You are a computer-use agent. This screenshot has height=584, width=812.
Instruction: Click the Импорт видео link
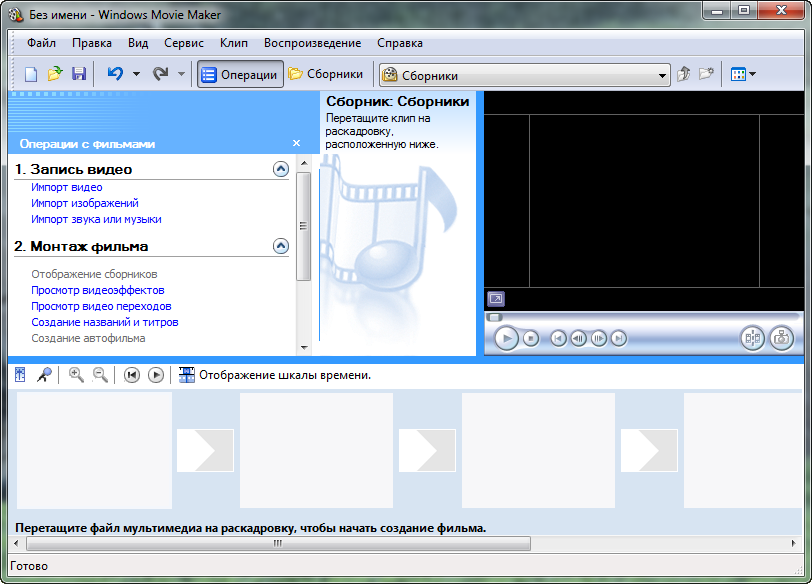[67, 187]
